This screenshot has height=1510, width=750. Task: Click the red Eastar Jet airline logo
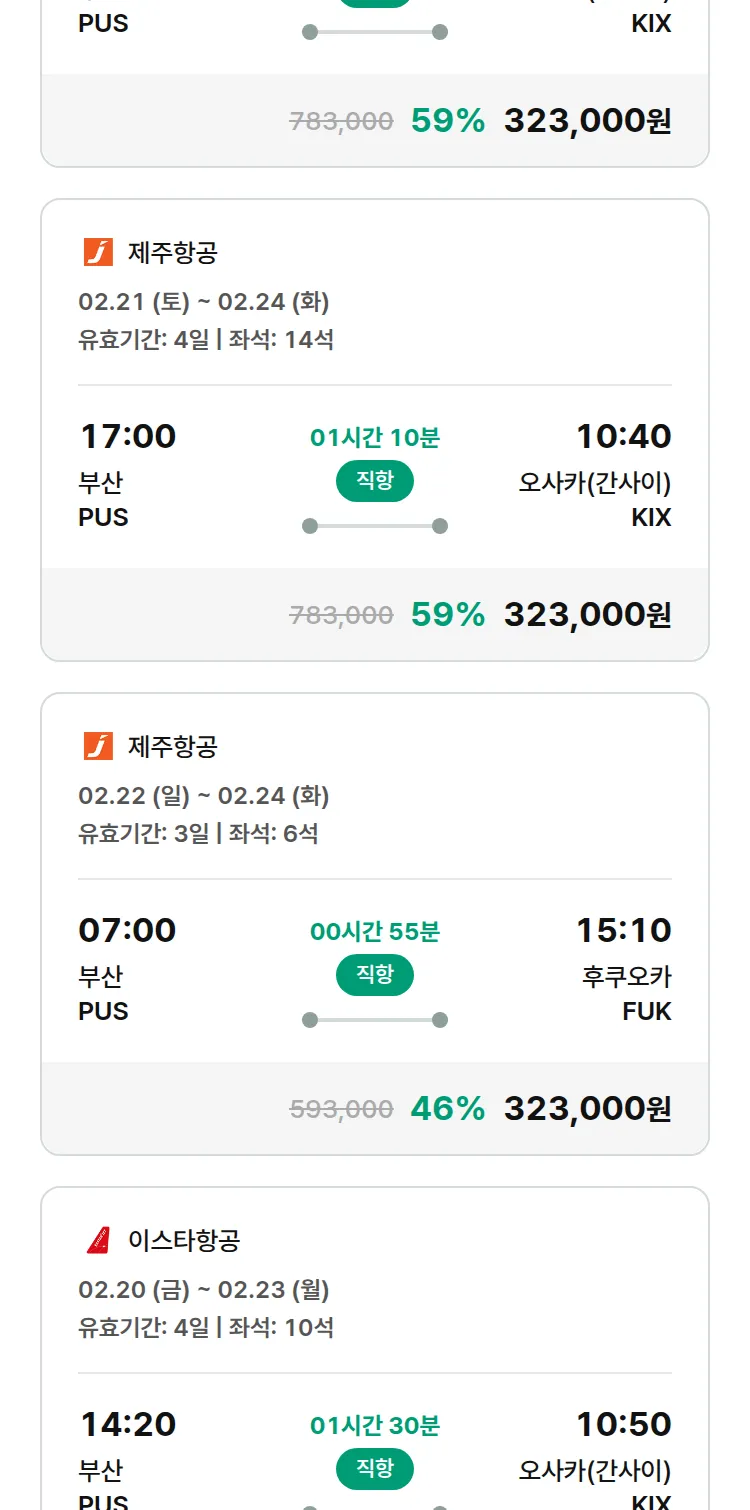(x=98, y=1241)
